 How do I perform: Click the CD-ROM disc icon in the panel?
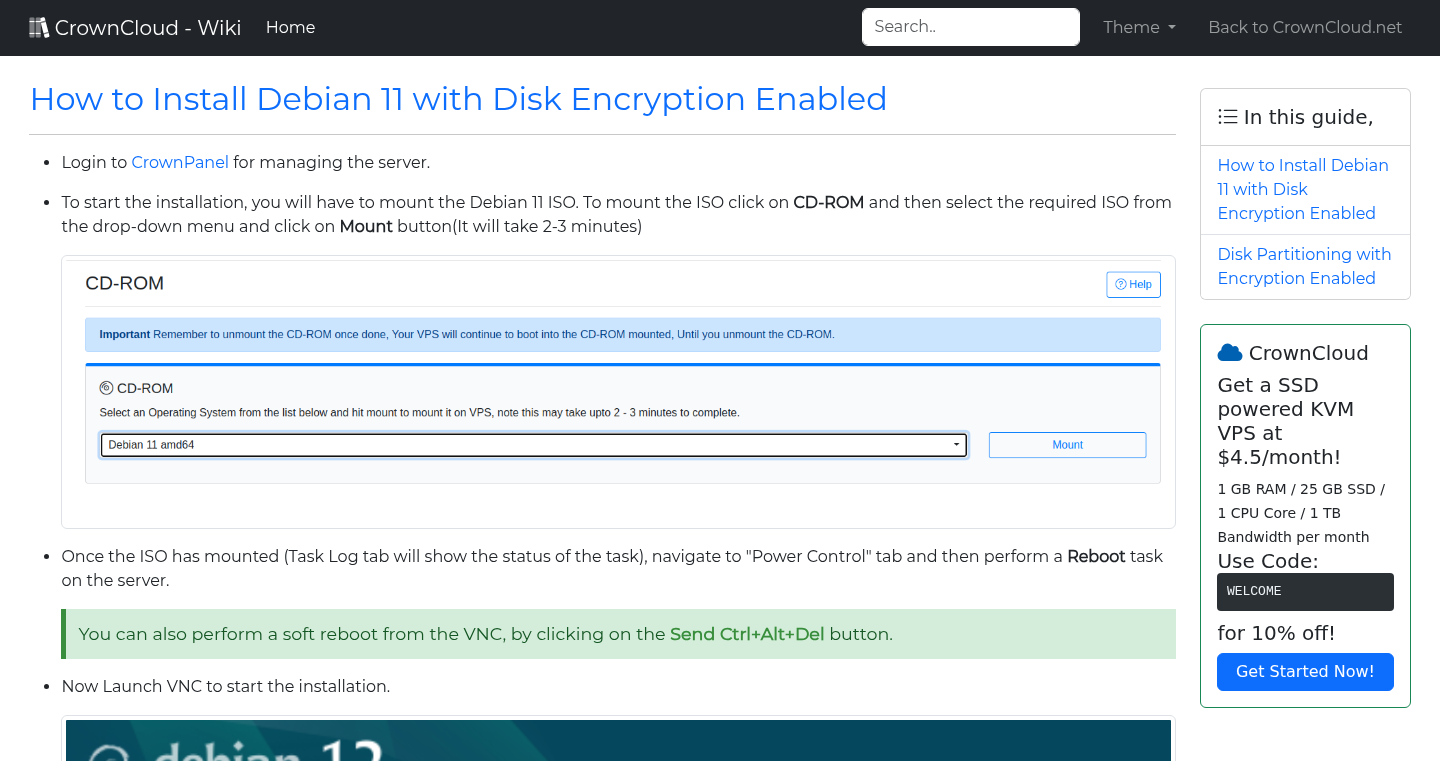106,387
